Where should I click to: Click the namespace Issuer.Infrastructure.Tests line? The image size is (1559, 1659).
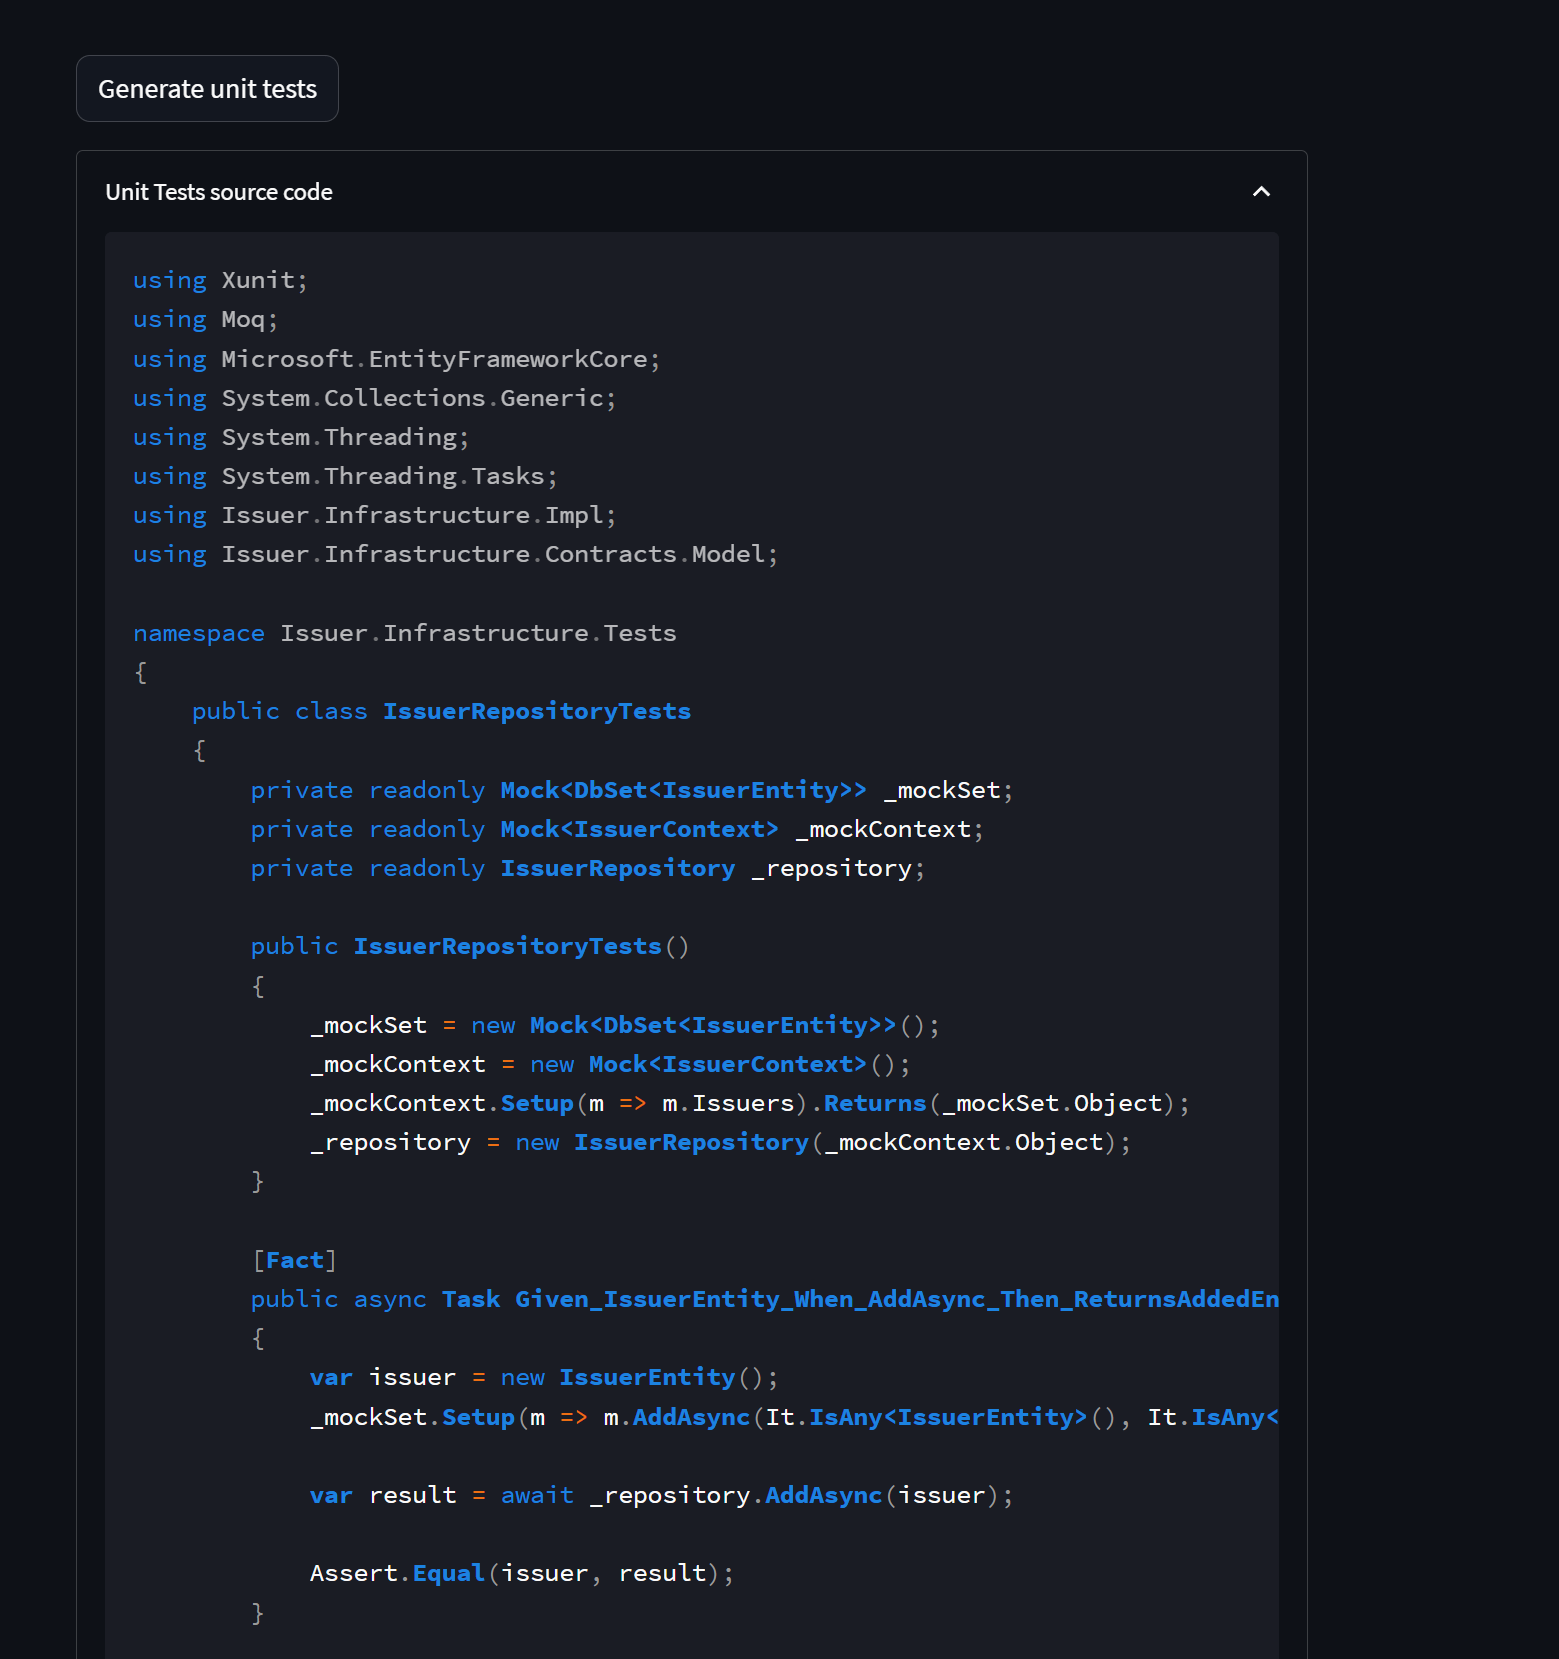coord(404,633)
